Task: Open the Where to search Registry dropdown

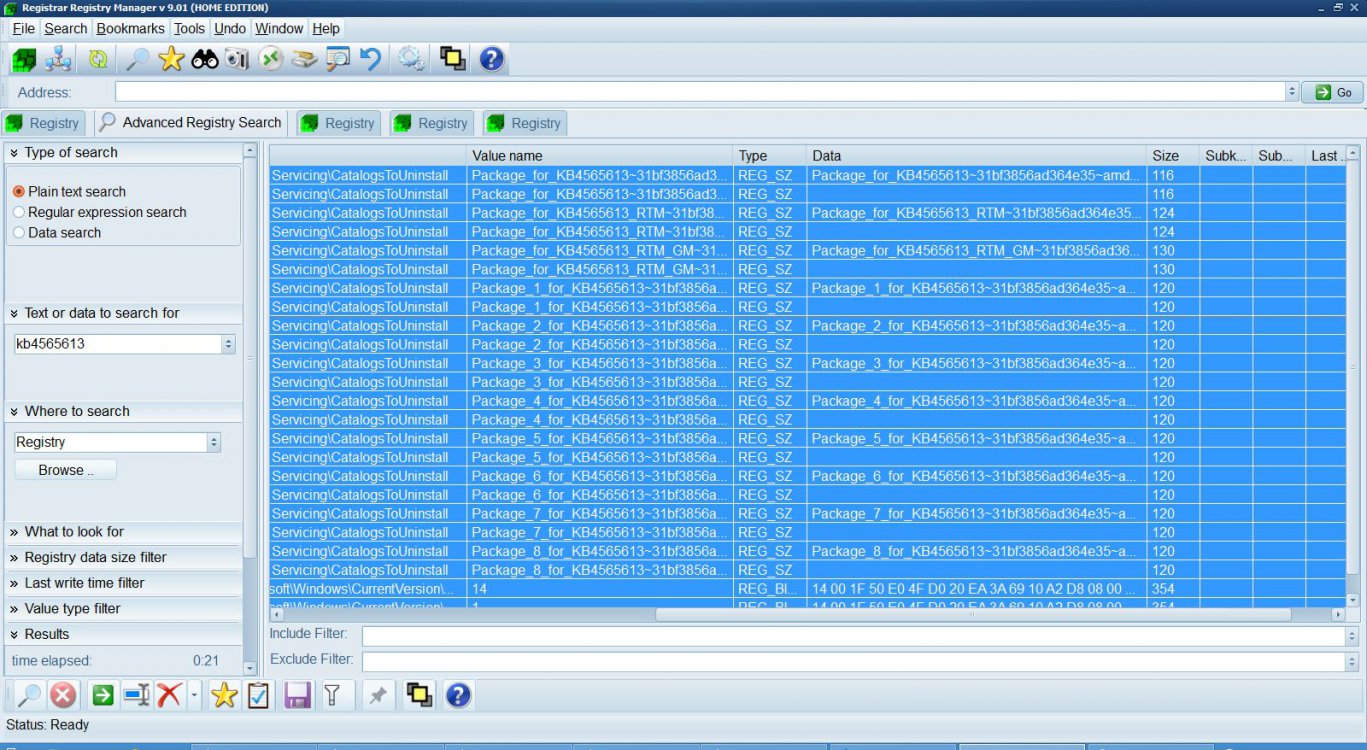Action: pos(214,442)
